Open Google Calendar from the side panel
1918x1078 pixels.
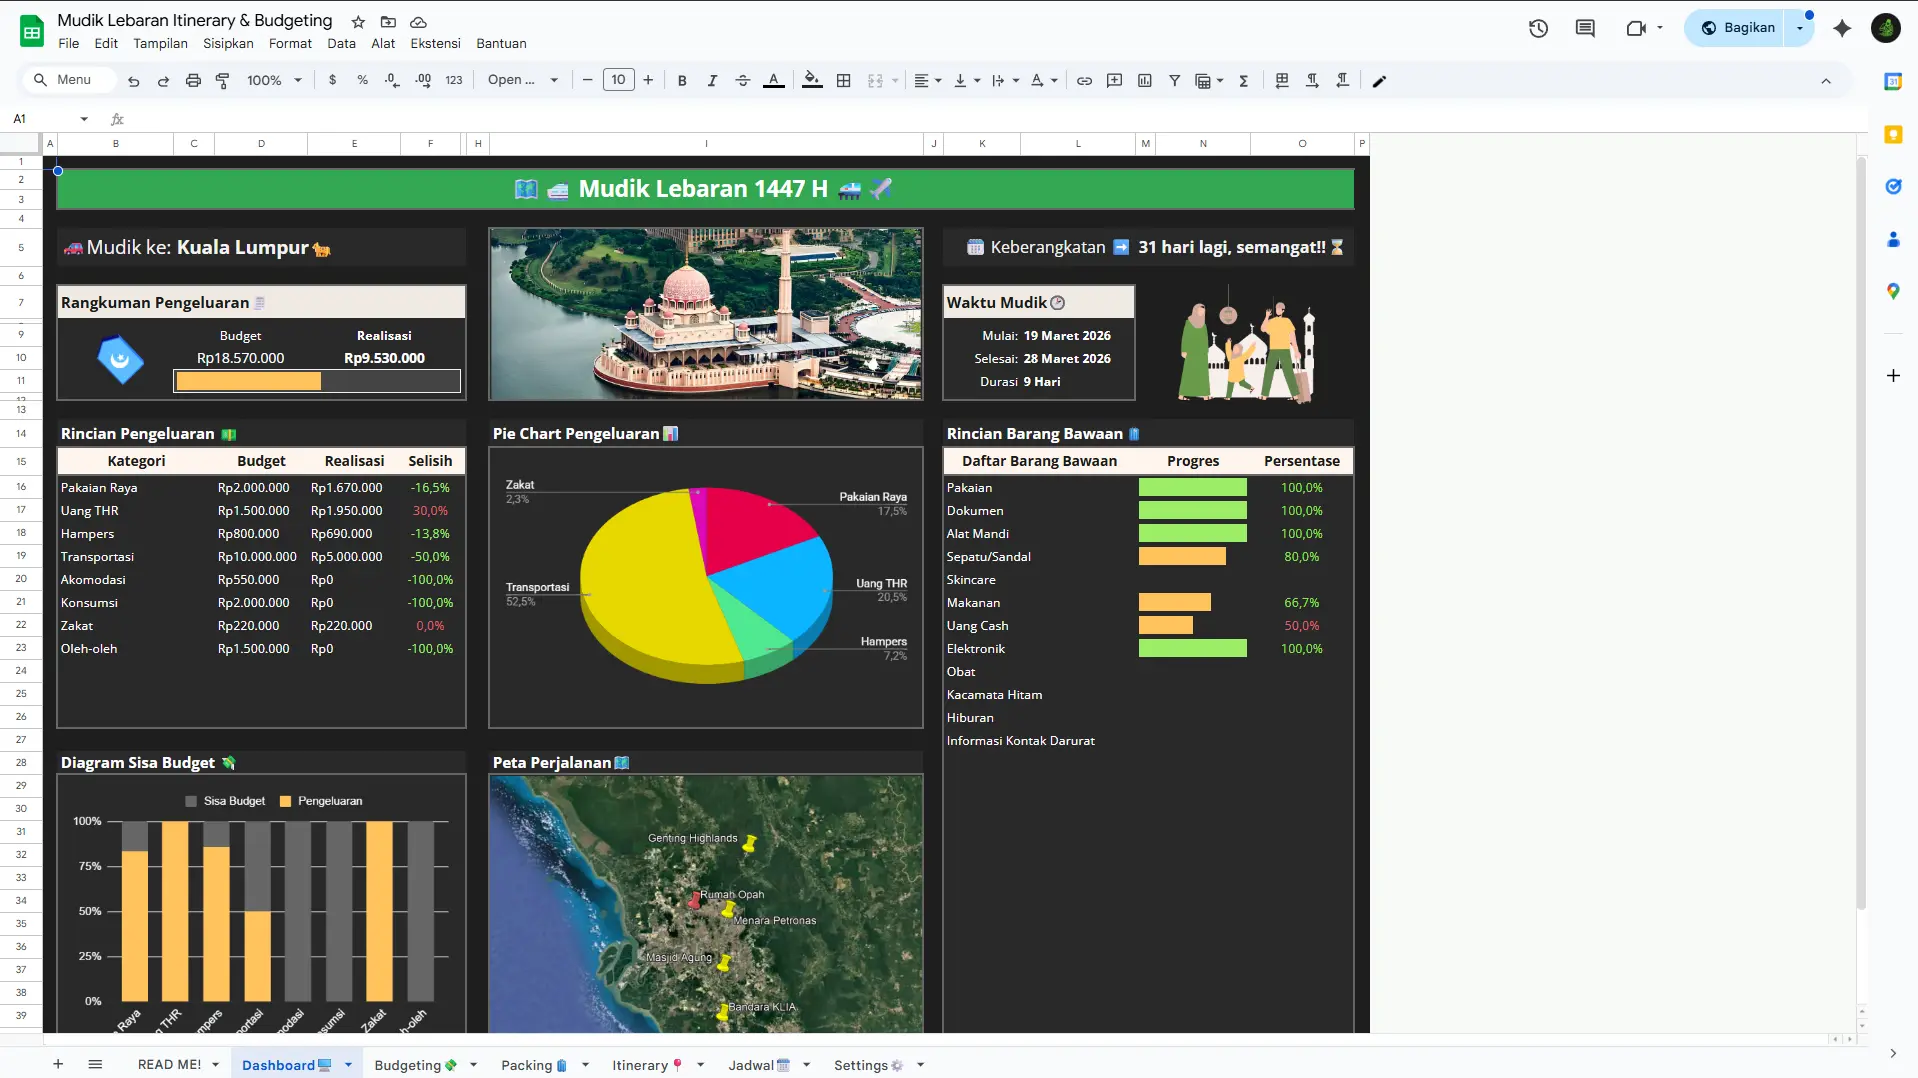pos(1892,82)
